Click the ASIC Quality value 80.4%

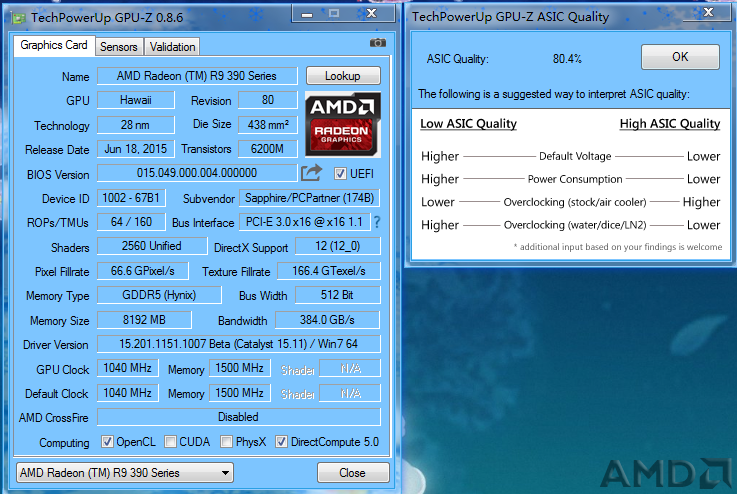click(x=567, y=59)
